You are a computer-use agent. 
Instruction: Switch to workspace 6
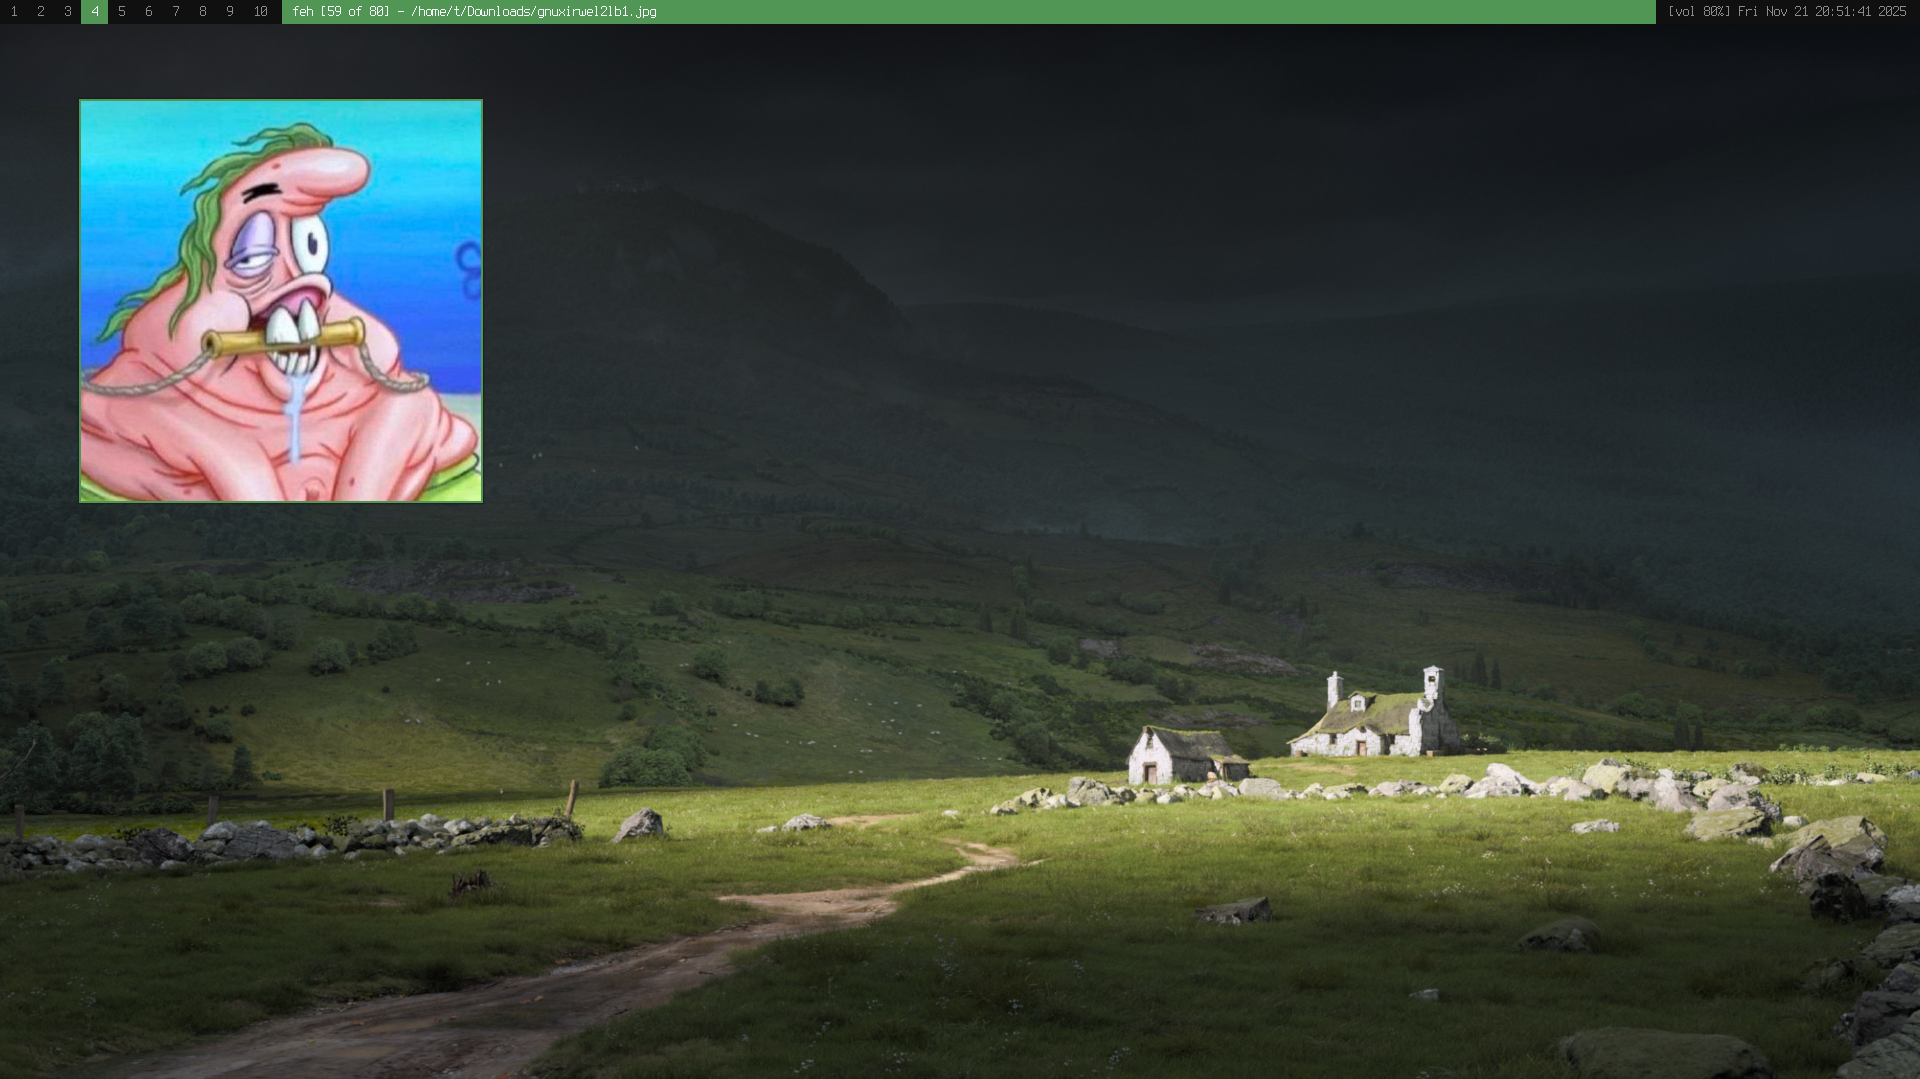149,12
